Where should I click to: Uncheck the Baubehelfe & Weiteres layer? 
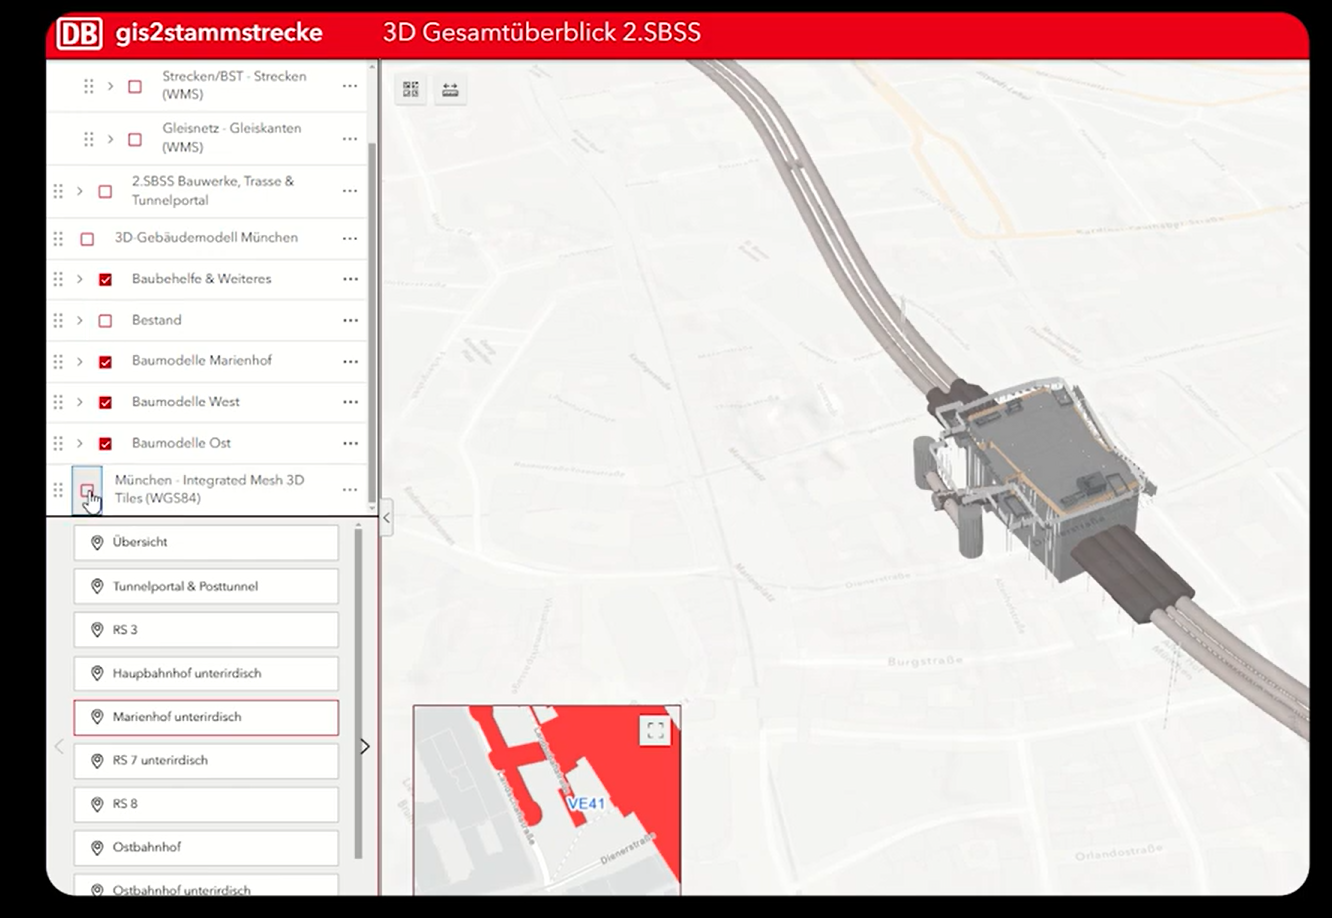[x=105, y=280]
